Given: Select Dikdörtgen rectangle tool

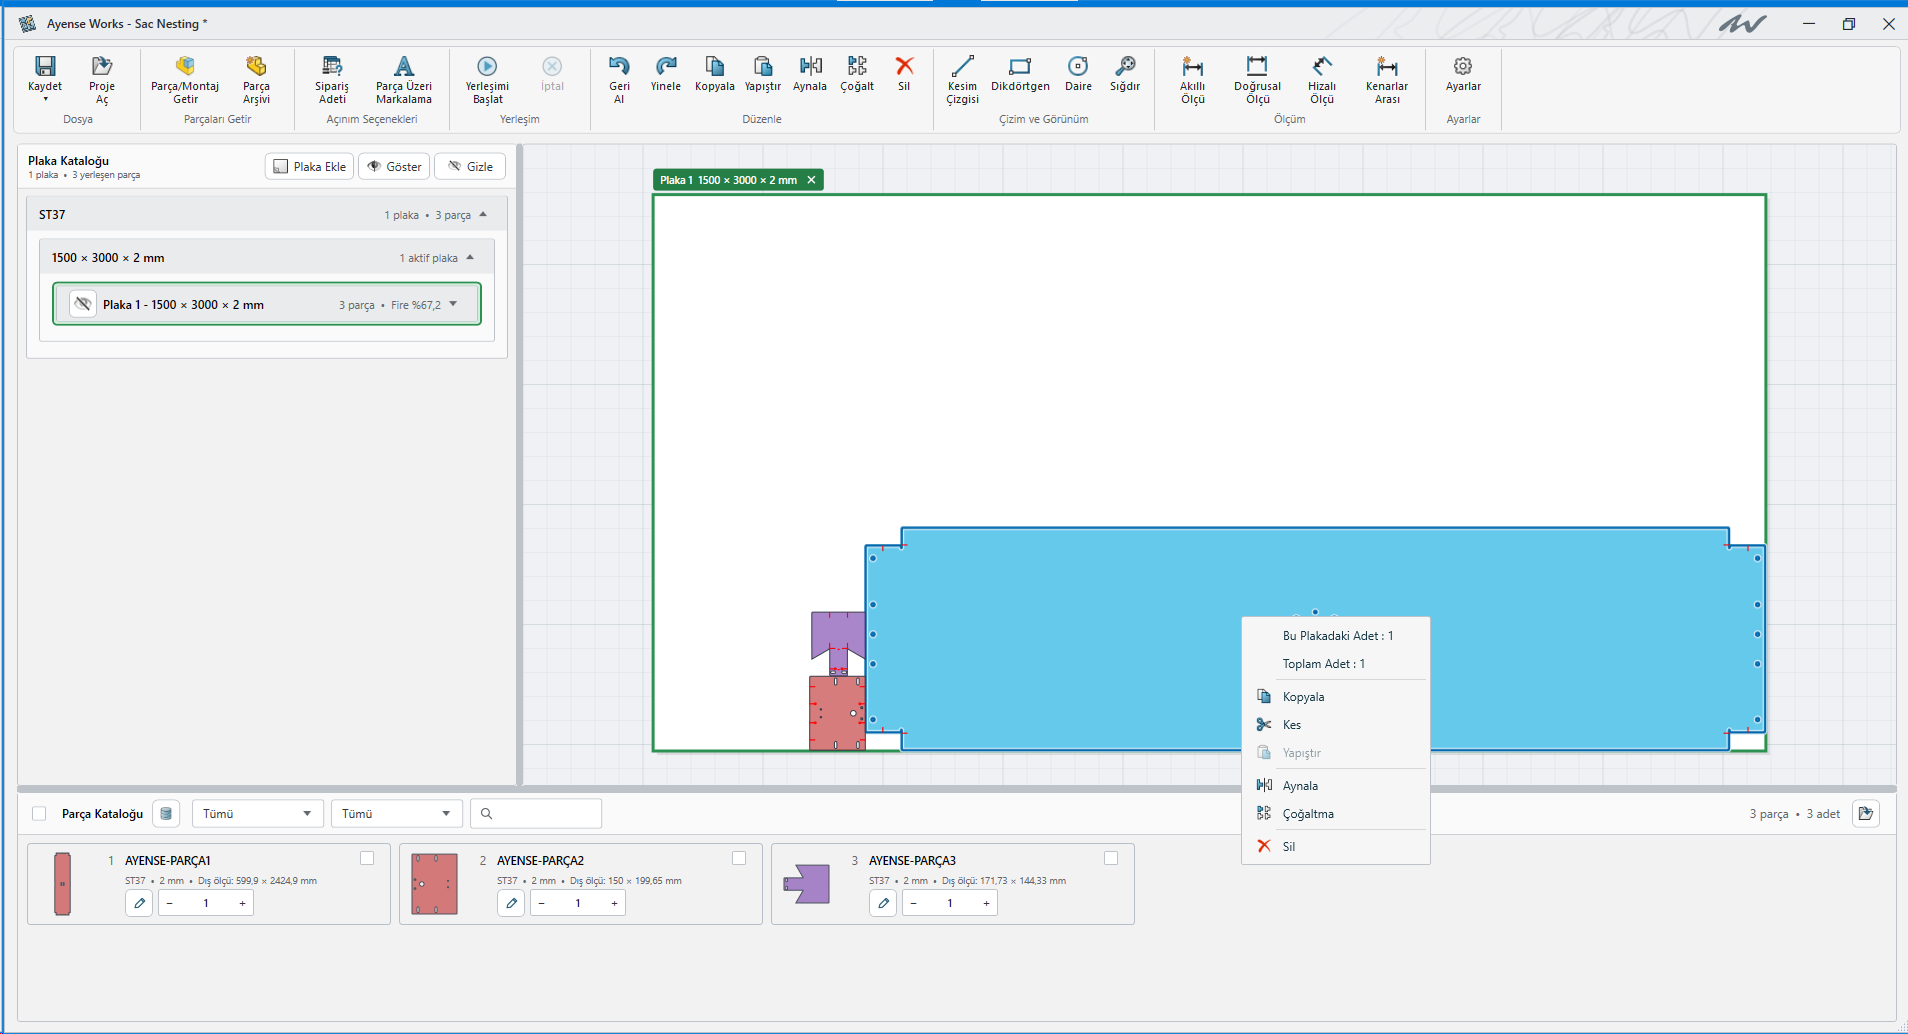Looking at the screenshot, I should pyautogui.click(x=1020, y=73).
